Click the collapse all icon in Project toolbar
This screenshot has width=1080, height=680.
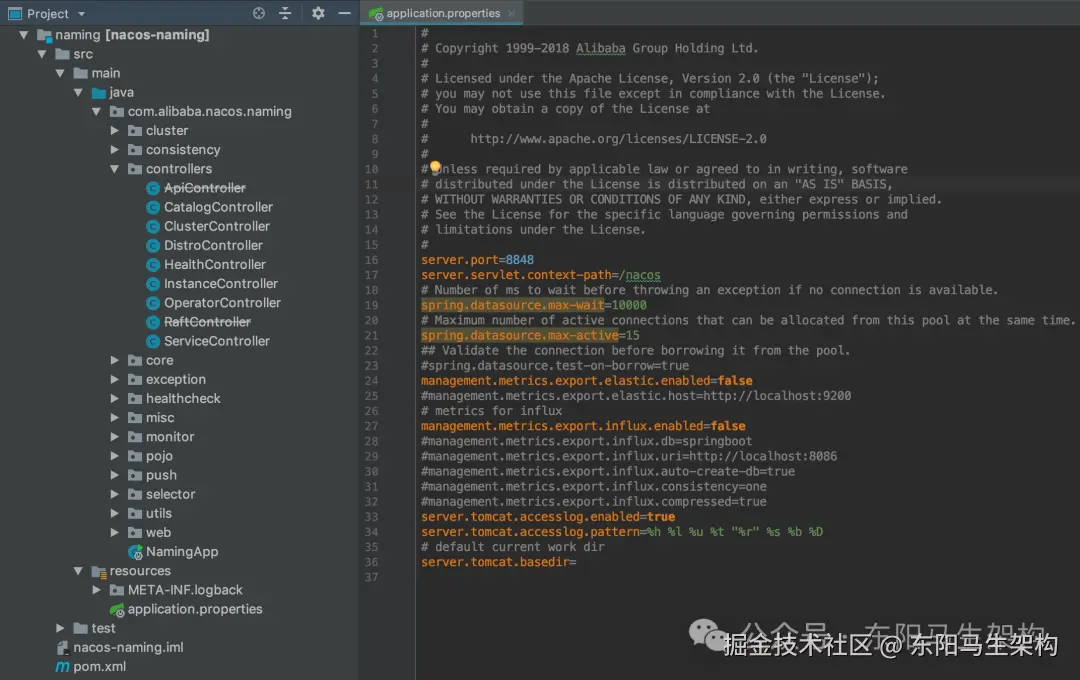coord(285,13)
